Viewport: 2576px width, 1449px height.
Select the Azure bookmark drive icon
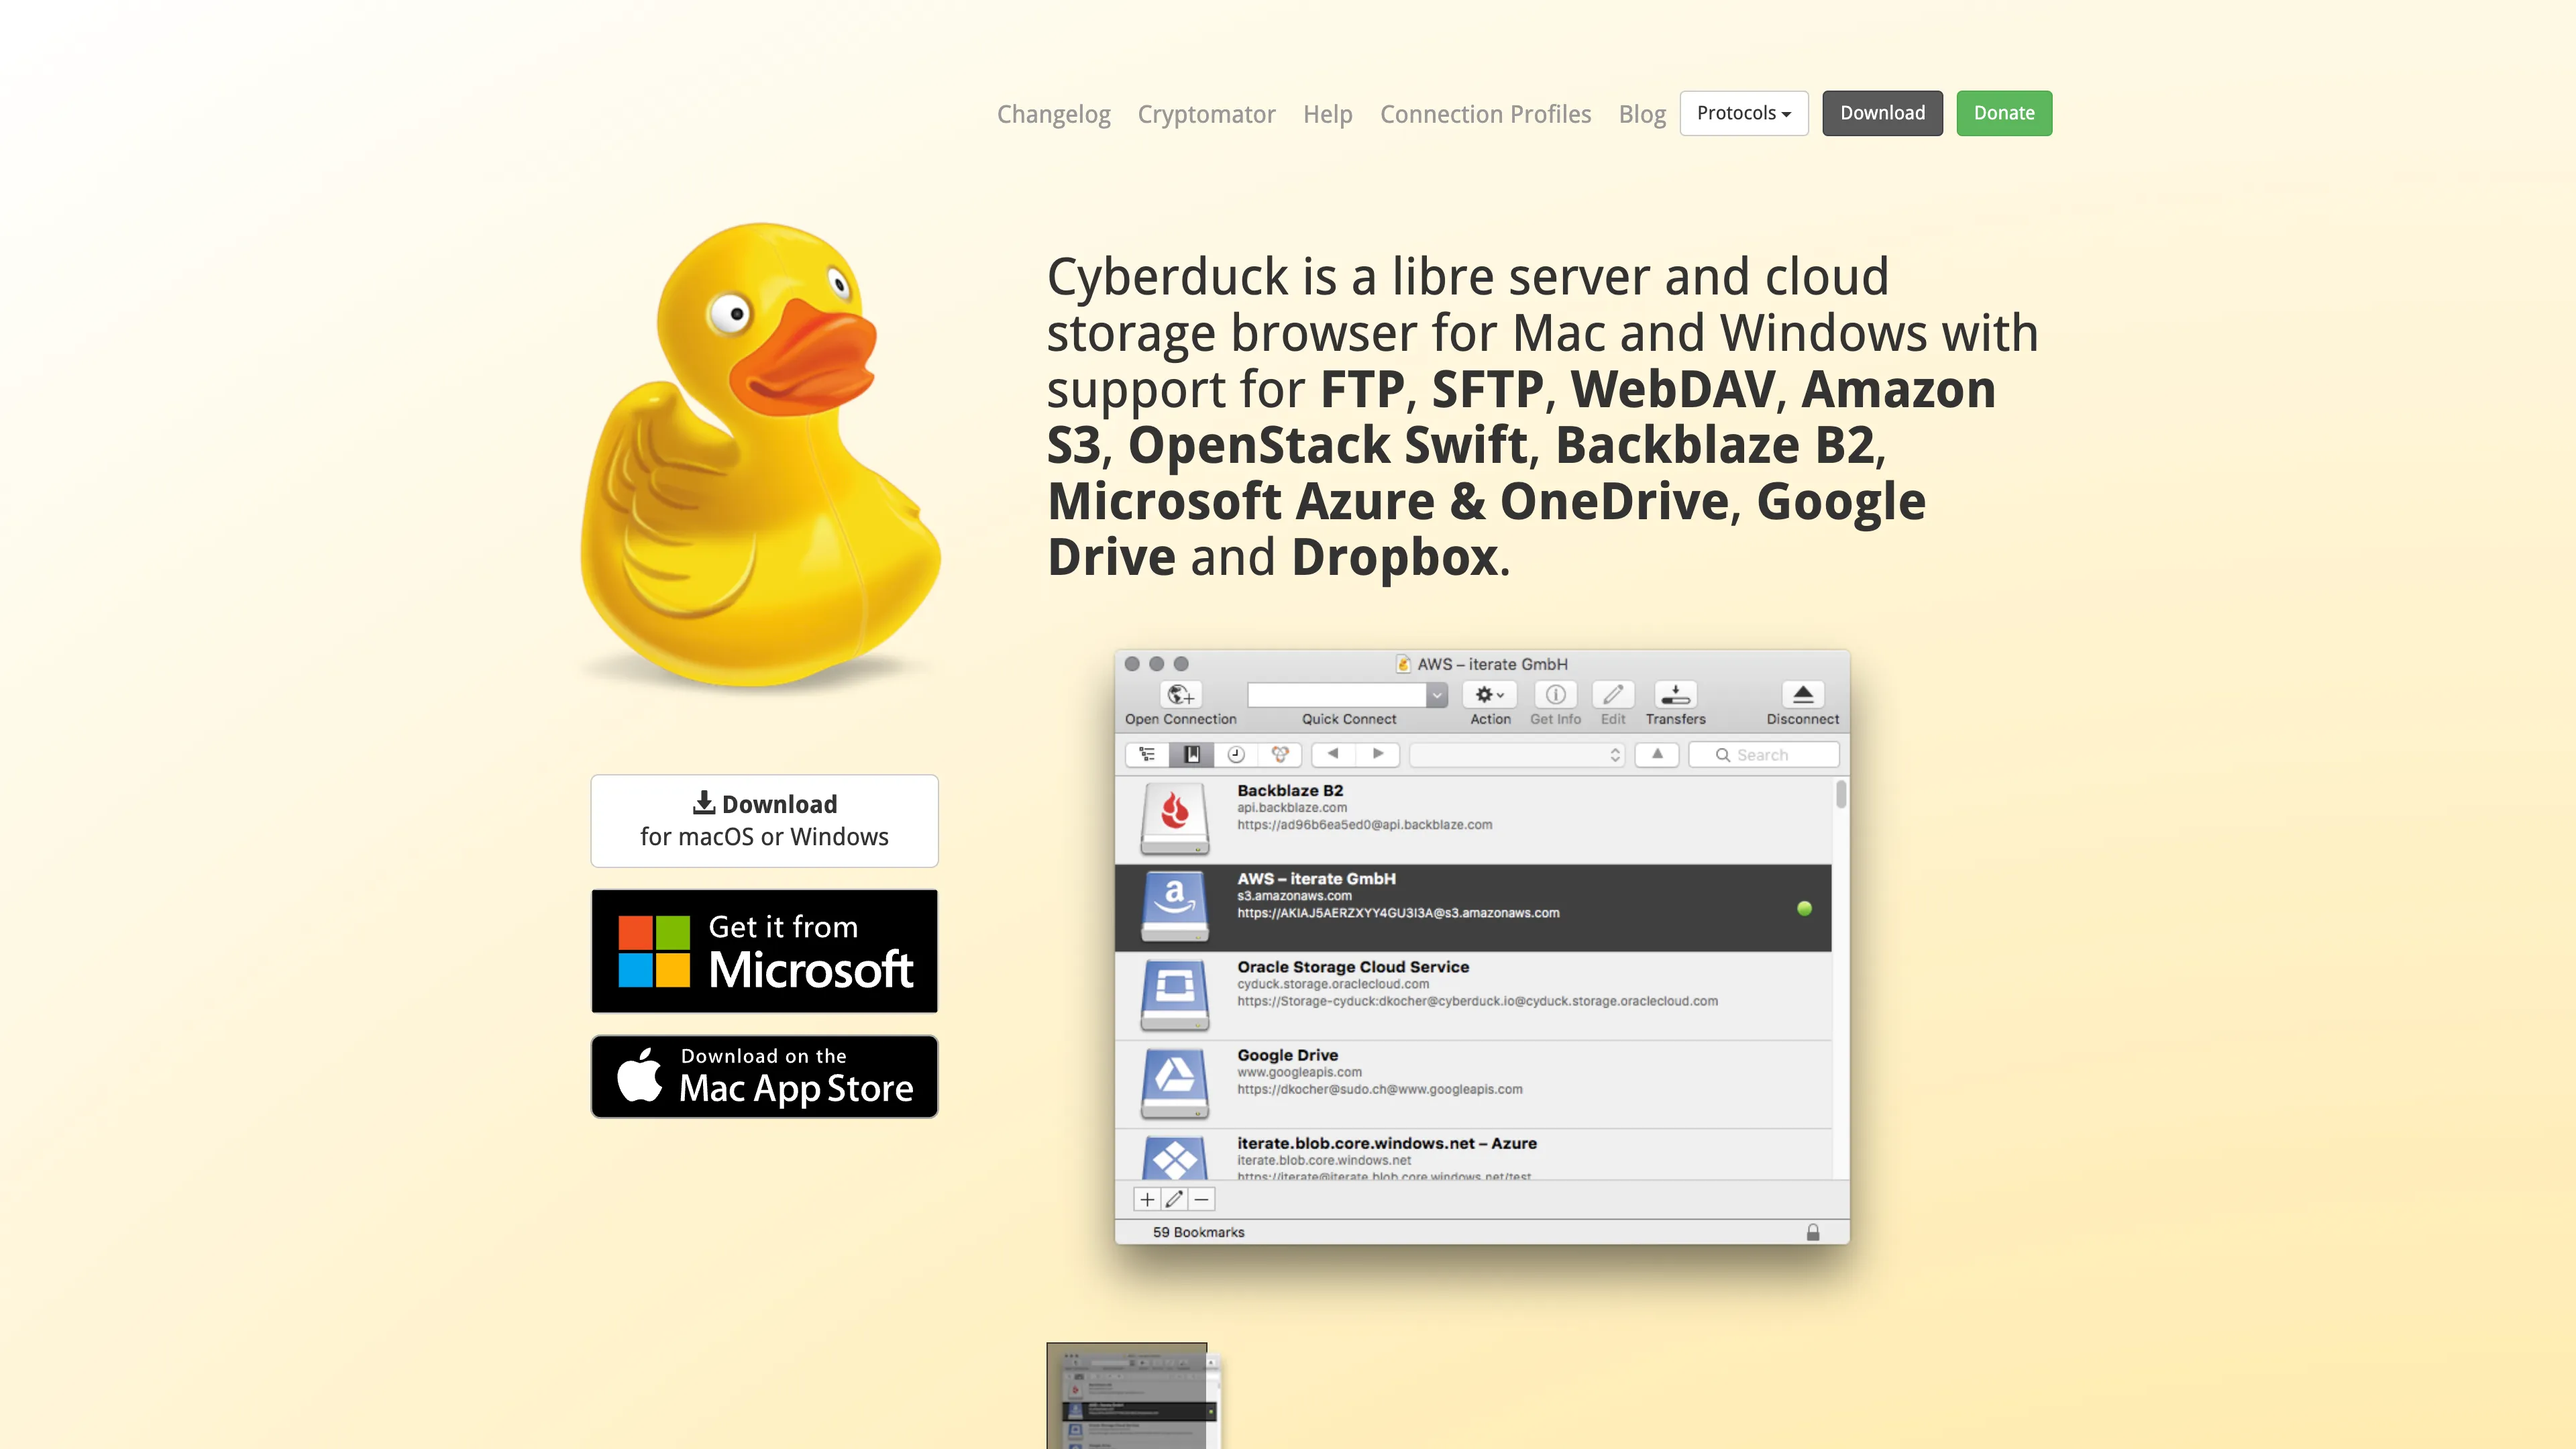(x=1175, y=1158)
